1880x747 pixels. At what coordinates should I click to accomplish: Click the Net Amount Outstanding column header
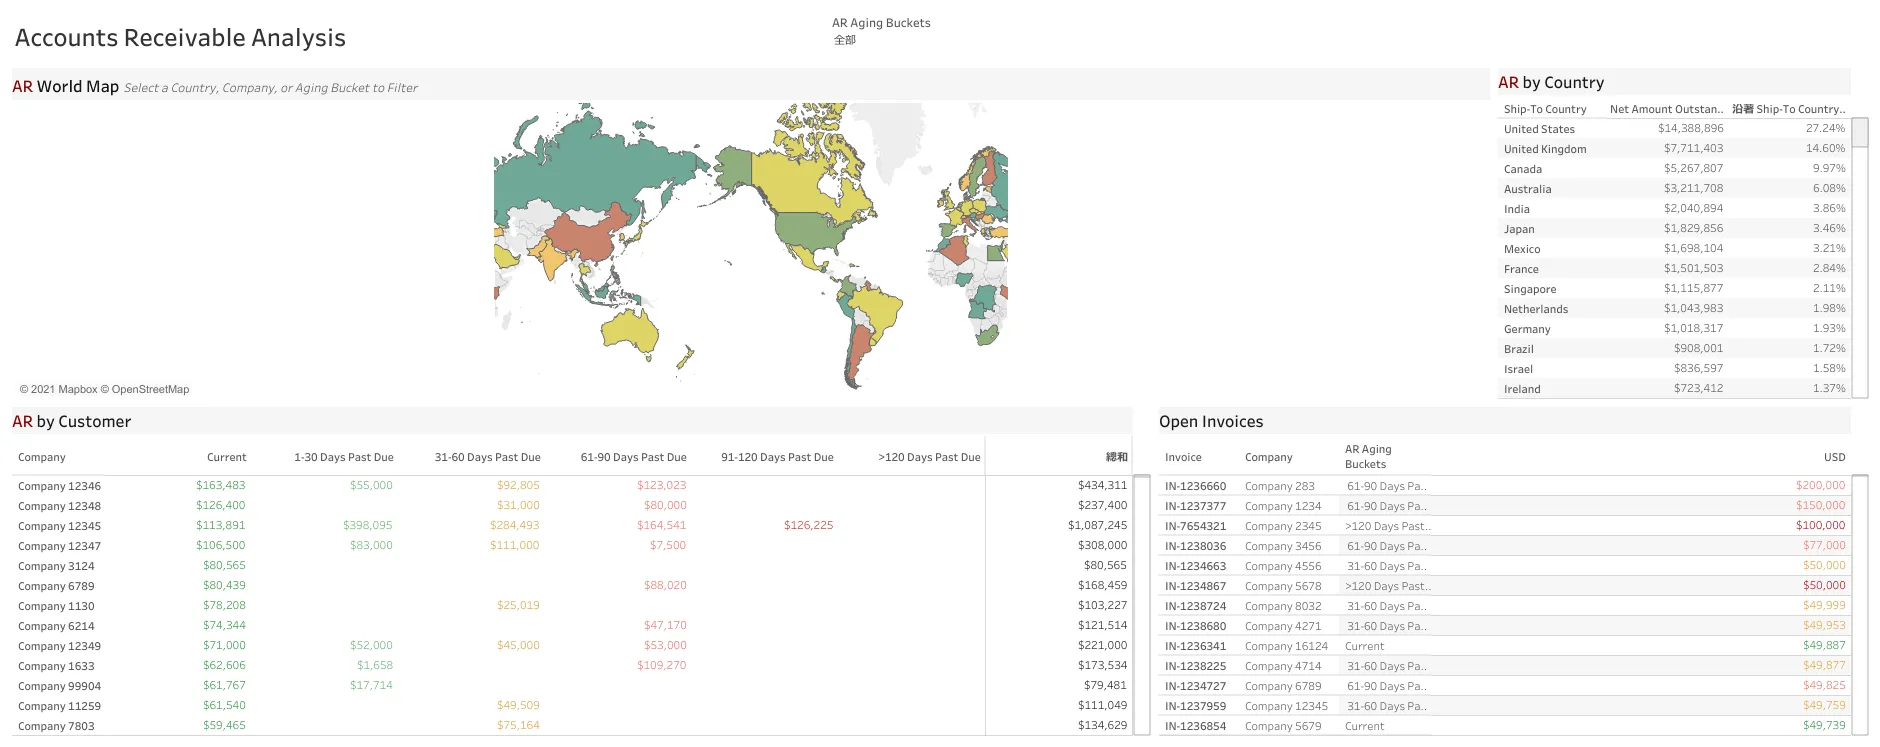[x=1666, y=109]
